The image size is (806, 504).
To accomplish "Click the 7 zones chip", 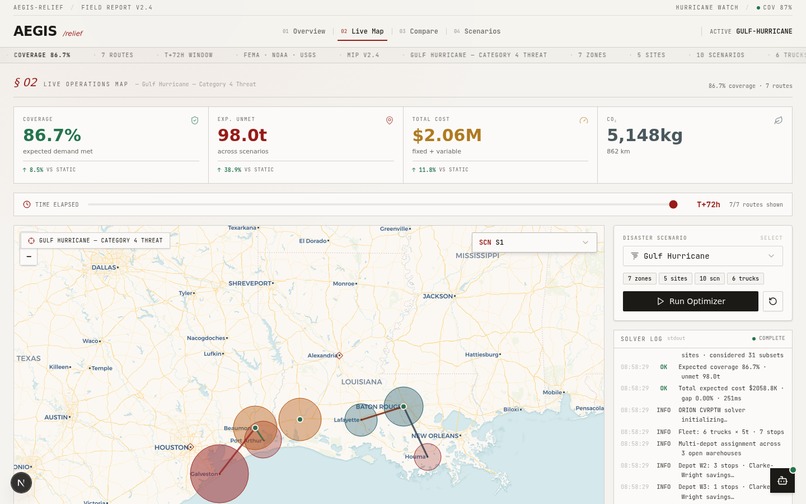I will pos(639,278).
